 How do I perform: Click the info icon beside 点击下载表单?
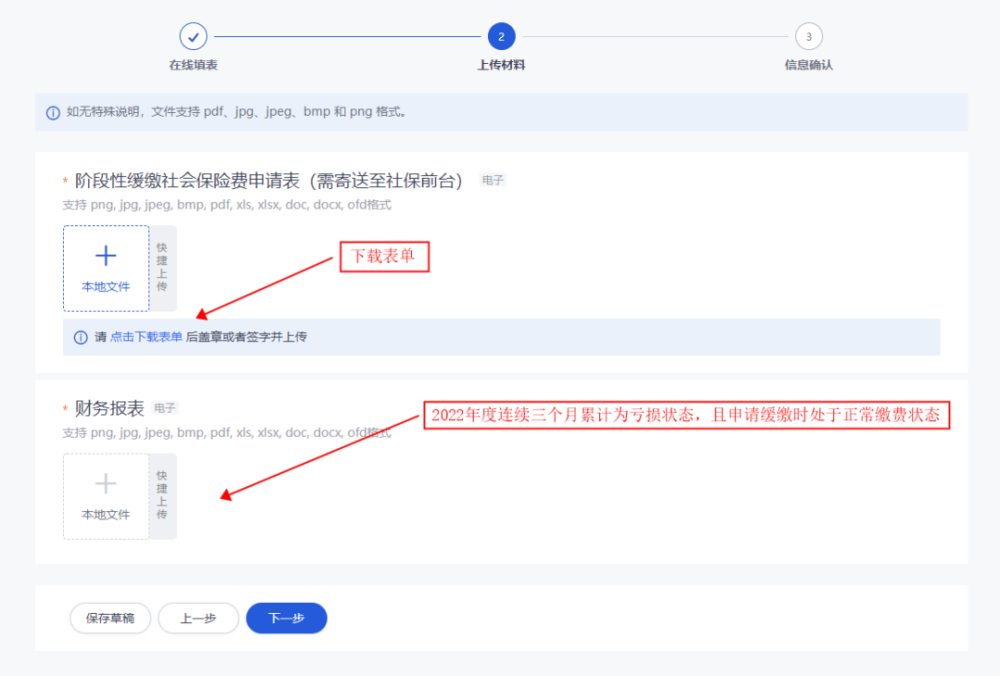[80, 337]
